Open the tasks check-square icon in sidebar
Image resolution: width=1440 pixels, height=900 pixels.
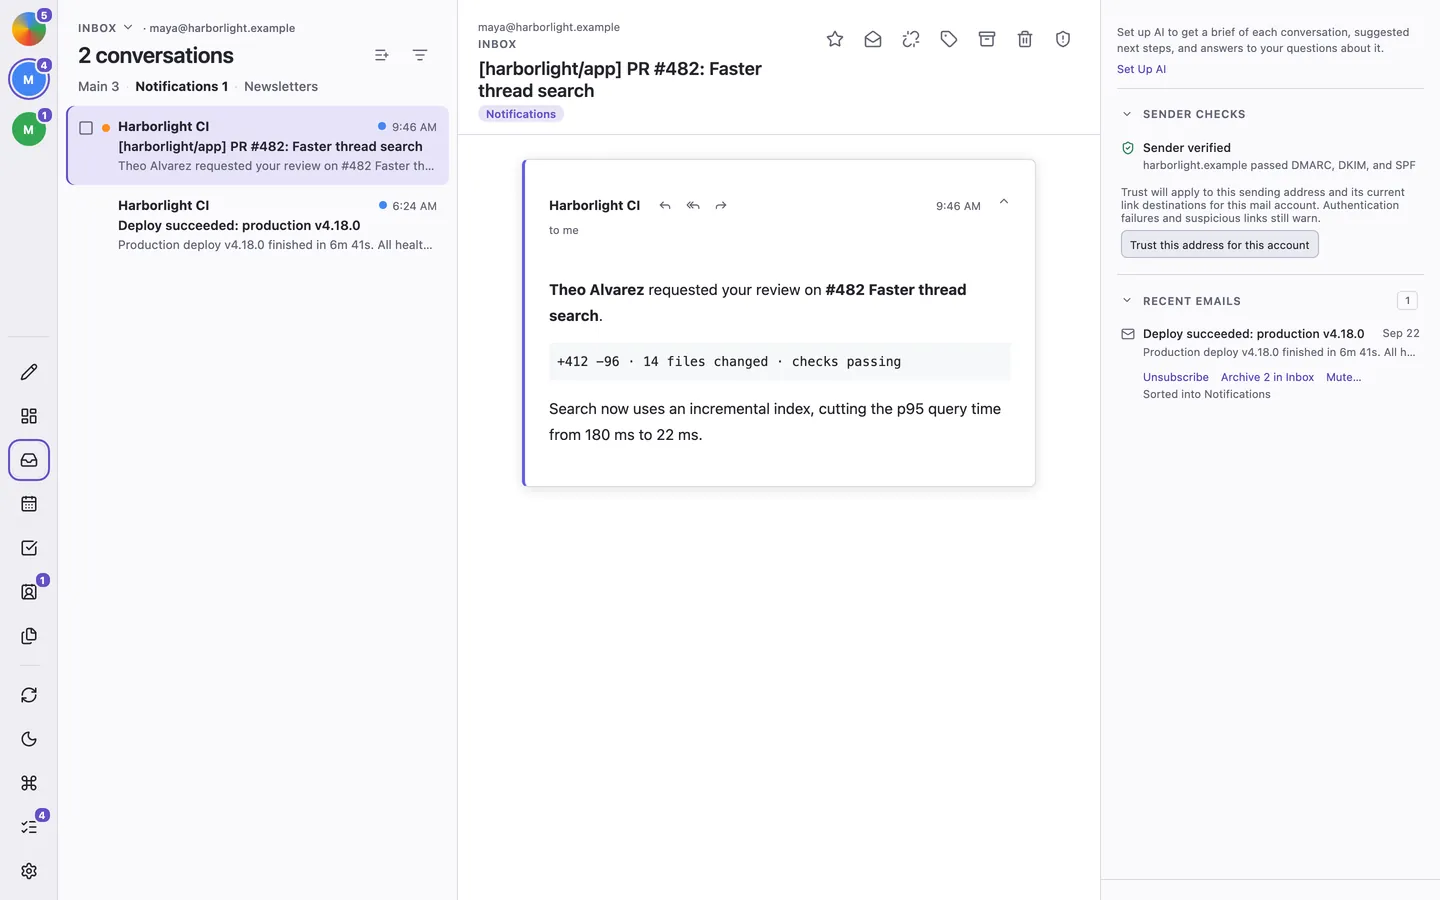click(29, 548)
